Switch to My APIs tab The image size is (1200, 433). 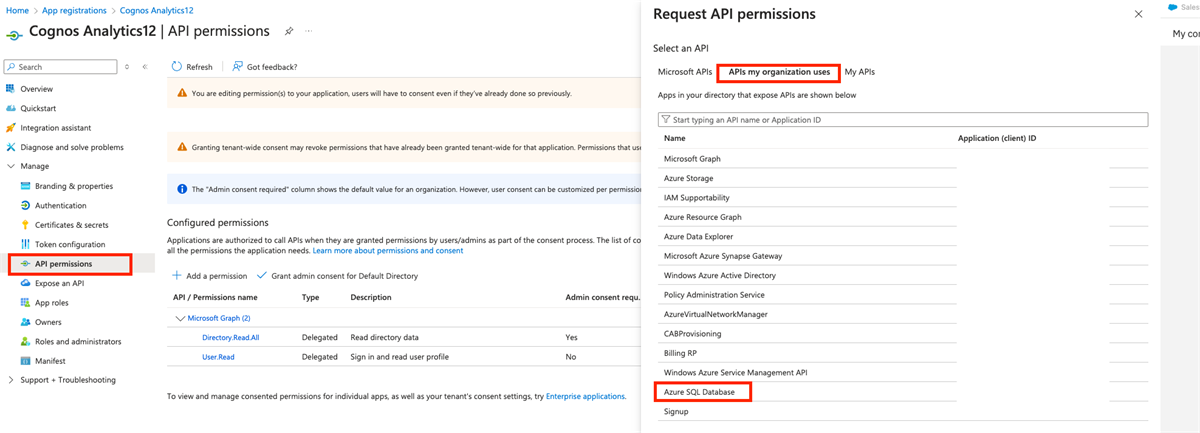860,72
